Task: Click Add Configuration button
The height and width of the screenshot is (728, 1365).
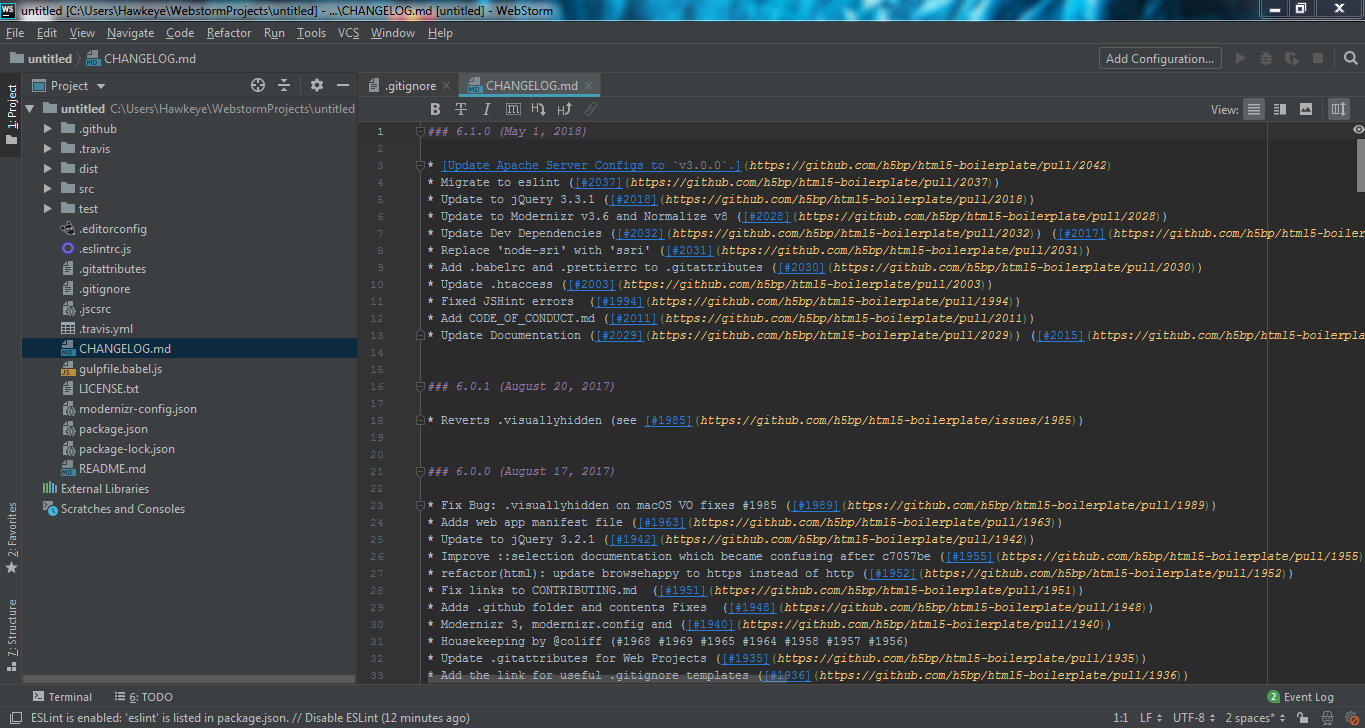Action: [1160, 59]
